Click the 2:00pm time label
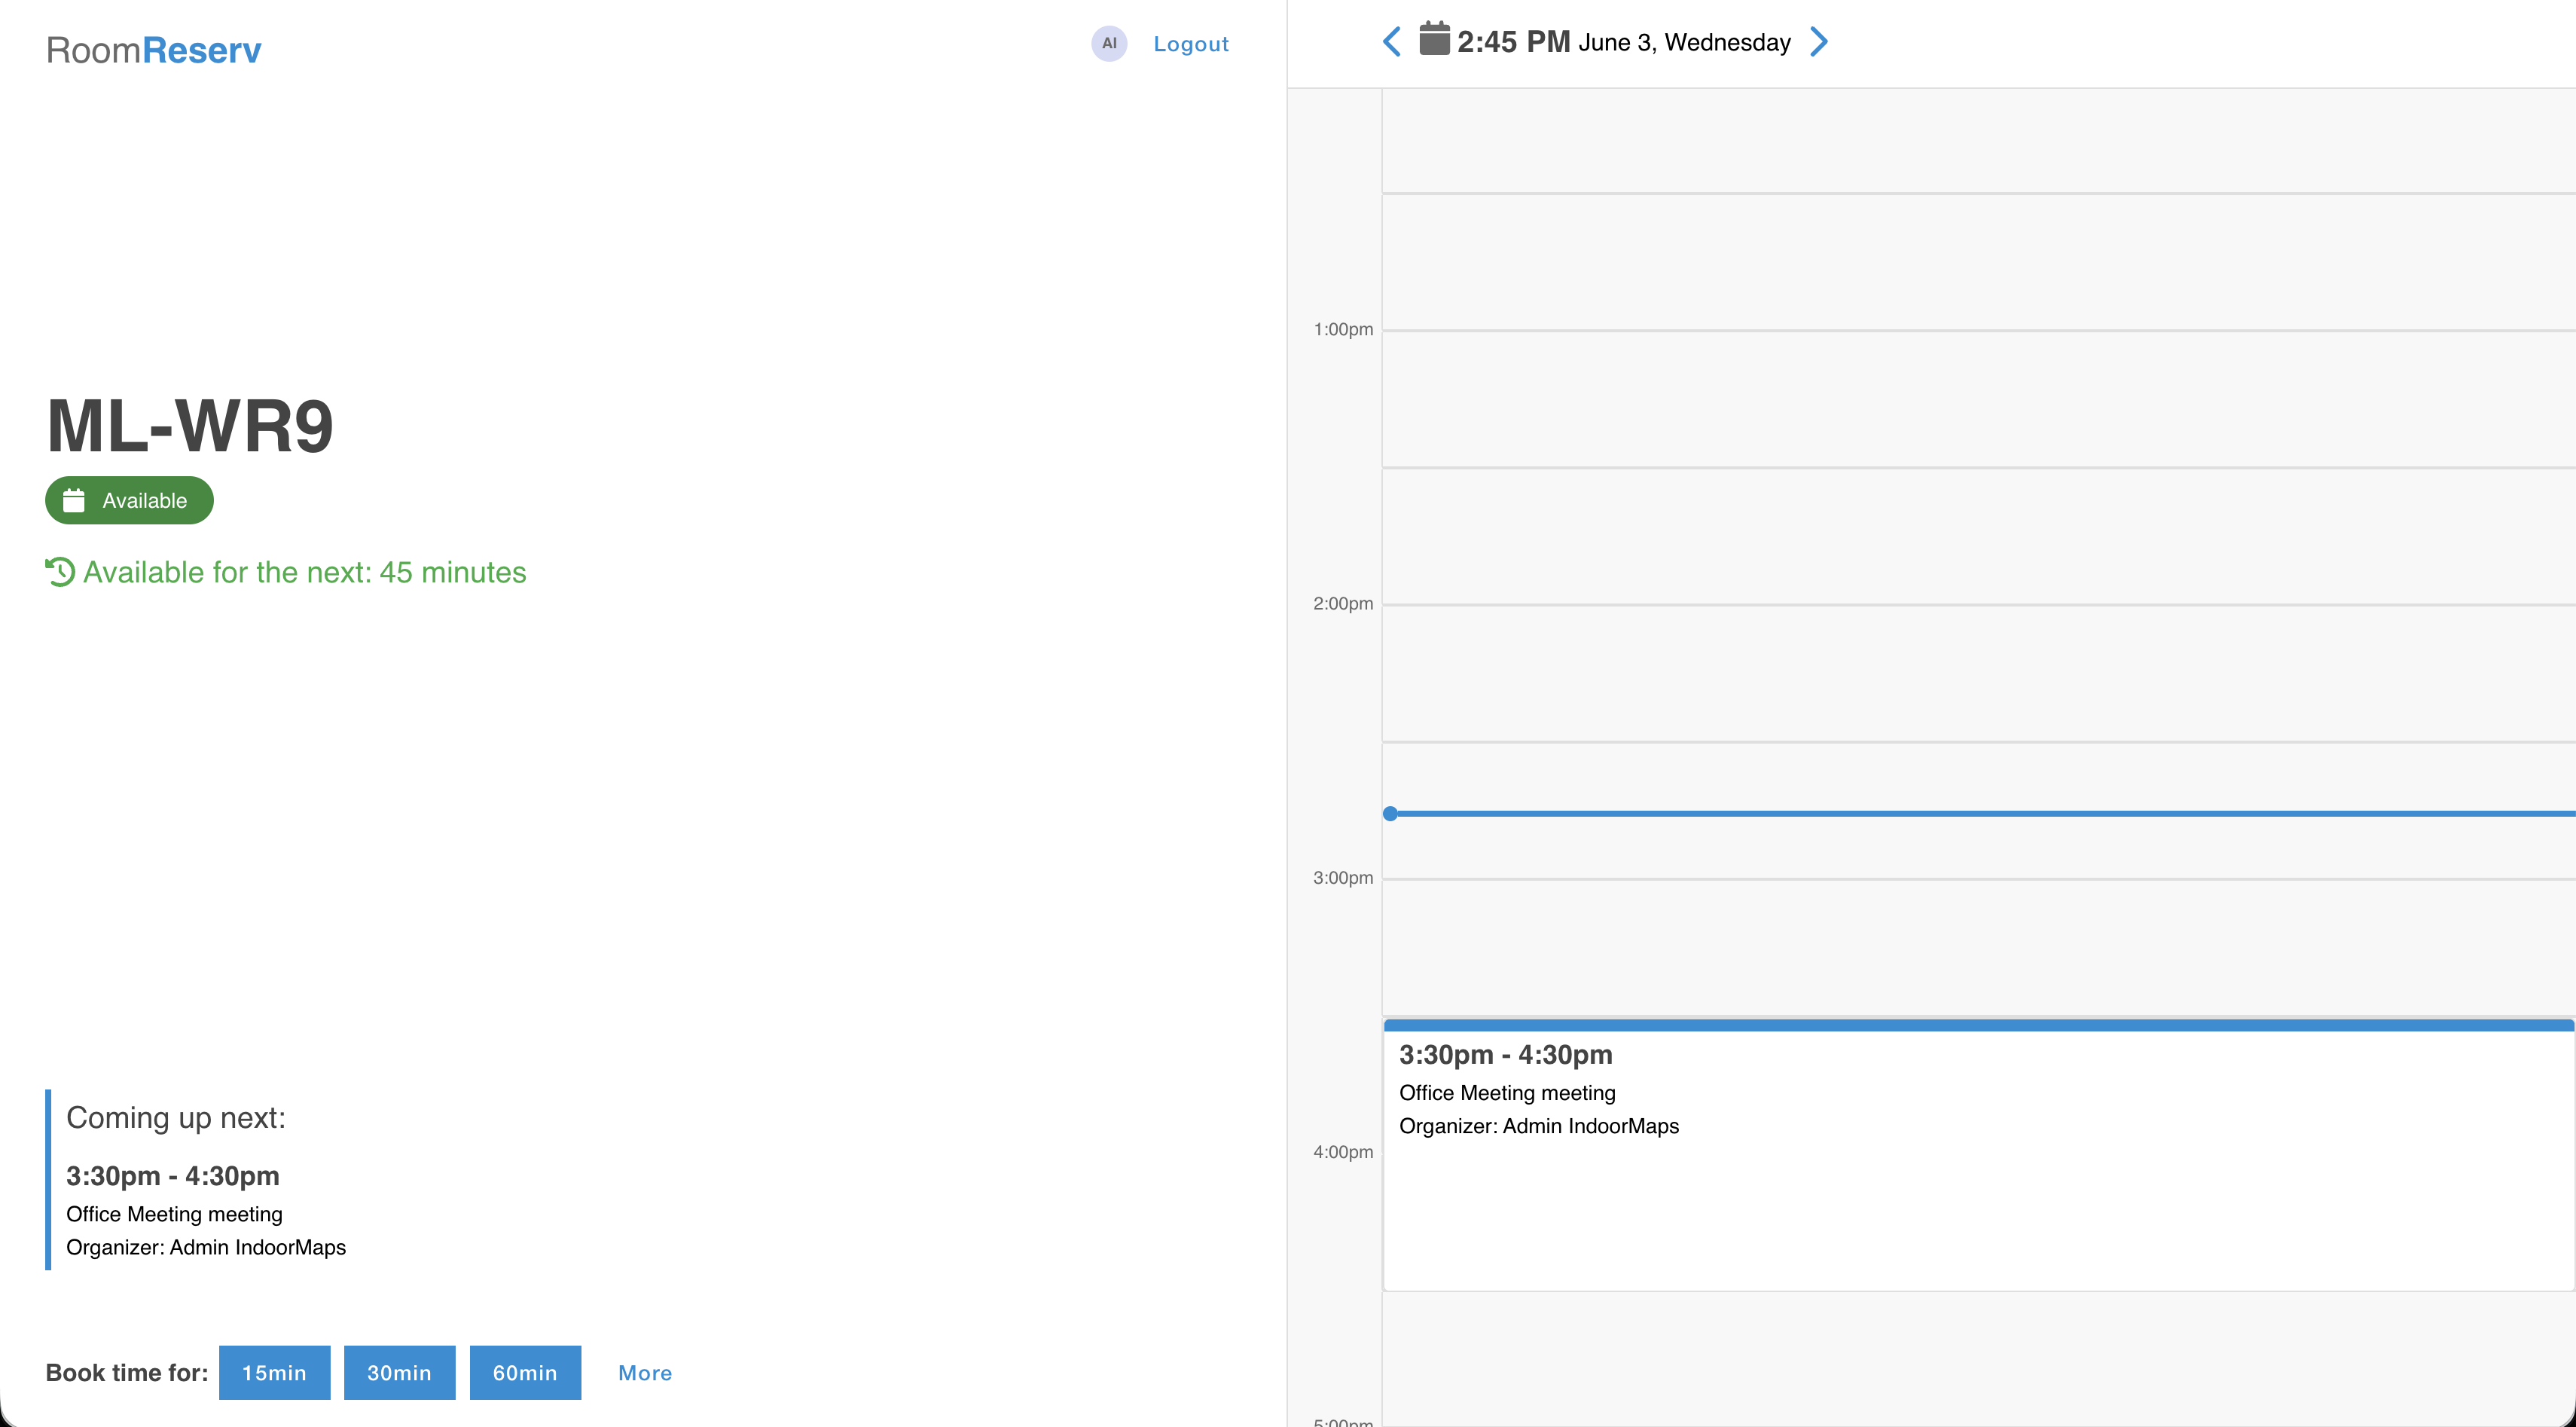 tap(1343, 603)
